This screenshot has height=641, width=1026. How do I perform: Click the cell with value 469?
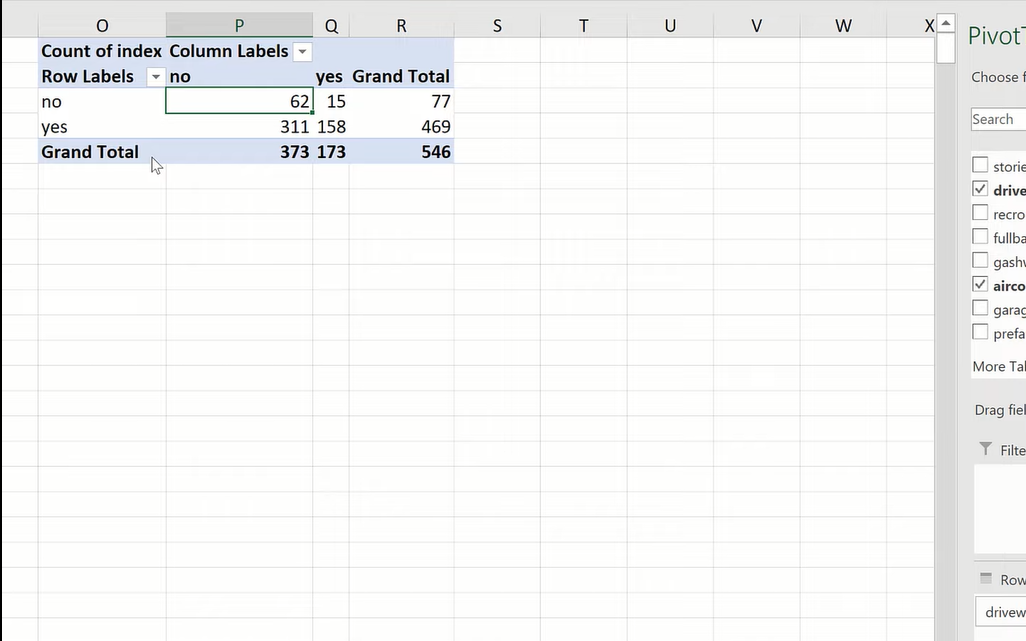click(401, 126)
